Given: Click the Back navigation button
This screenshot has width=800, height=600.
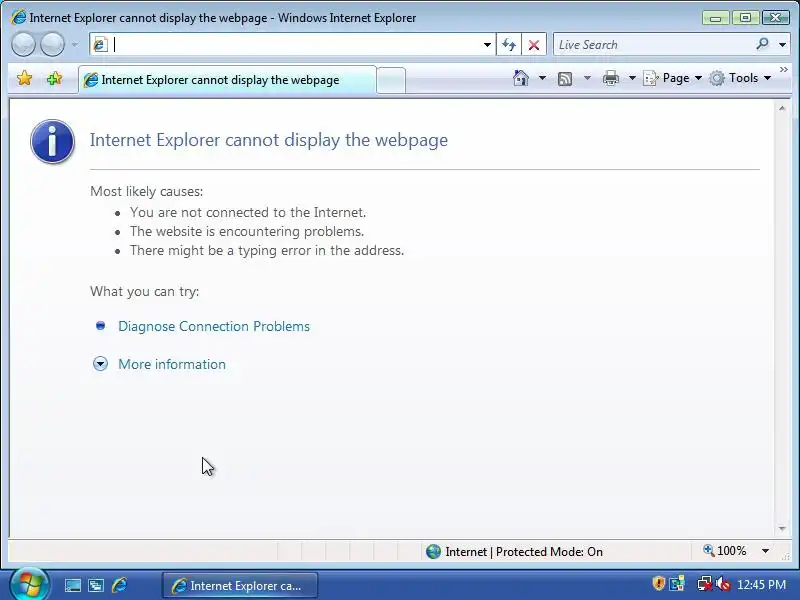Looking at the screenshot, I should 23,44.
